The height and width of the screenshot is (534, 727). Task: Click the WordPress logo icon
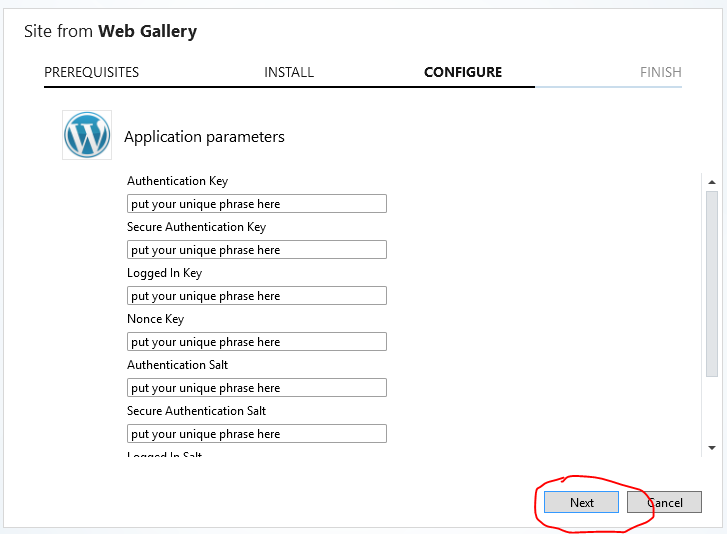point(87,135)
